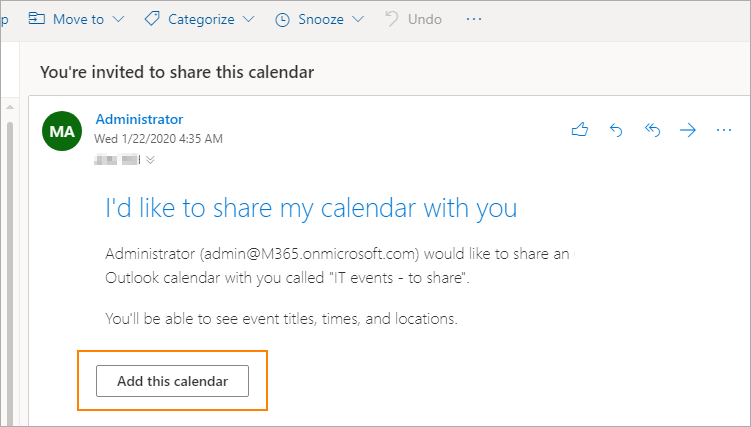Viewport: 751px width, 427px height.
Task: Open the top toolbar overflow ellipsis menu
Action: coord(474,19)
